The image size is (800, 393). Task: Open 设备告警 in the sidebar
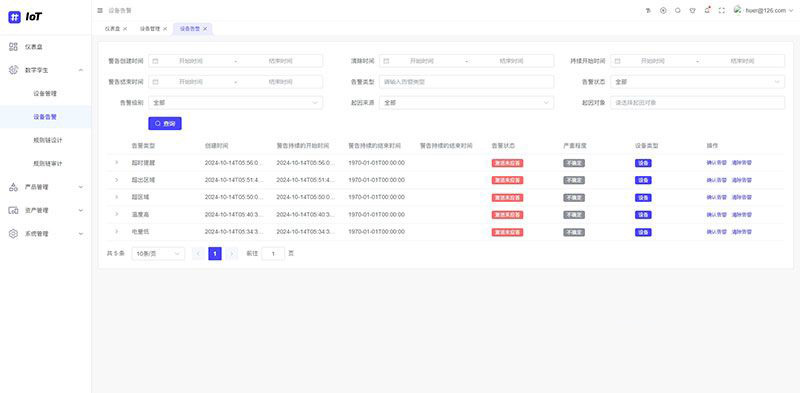click(x=45, y=117)
